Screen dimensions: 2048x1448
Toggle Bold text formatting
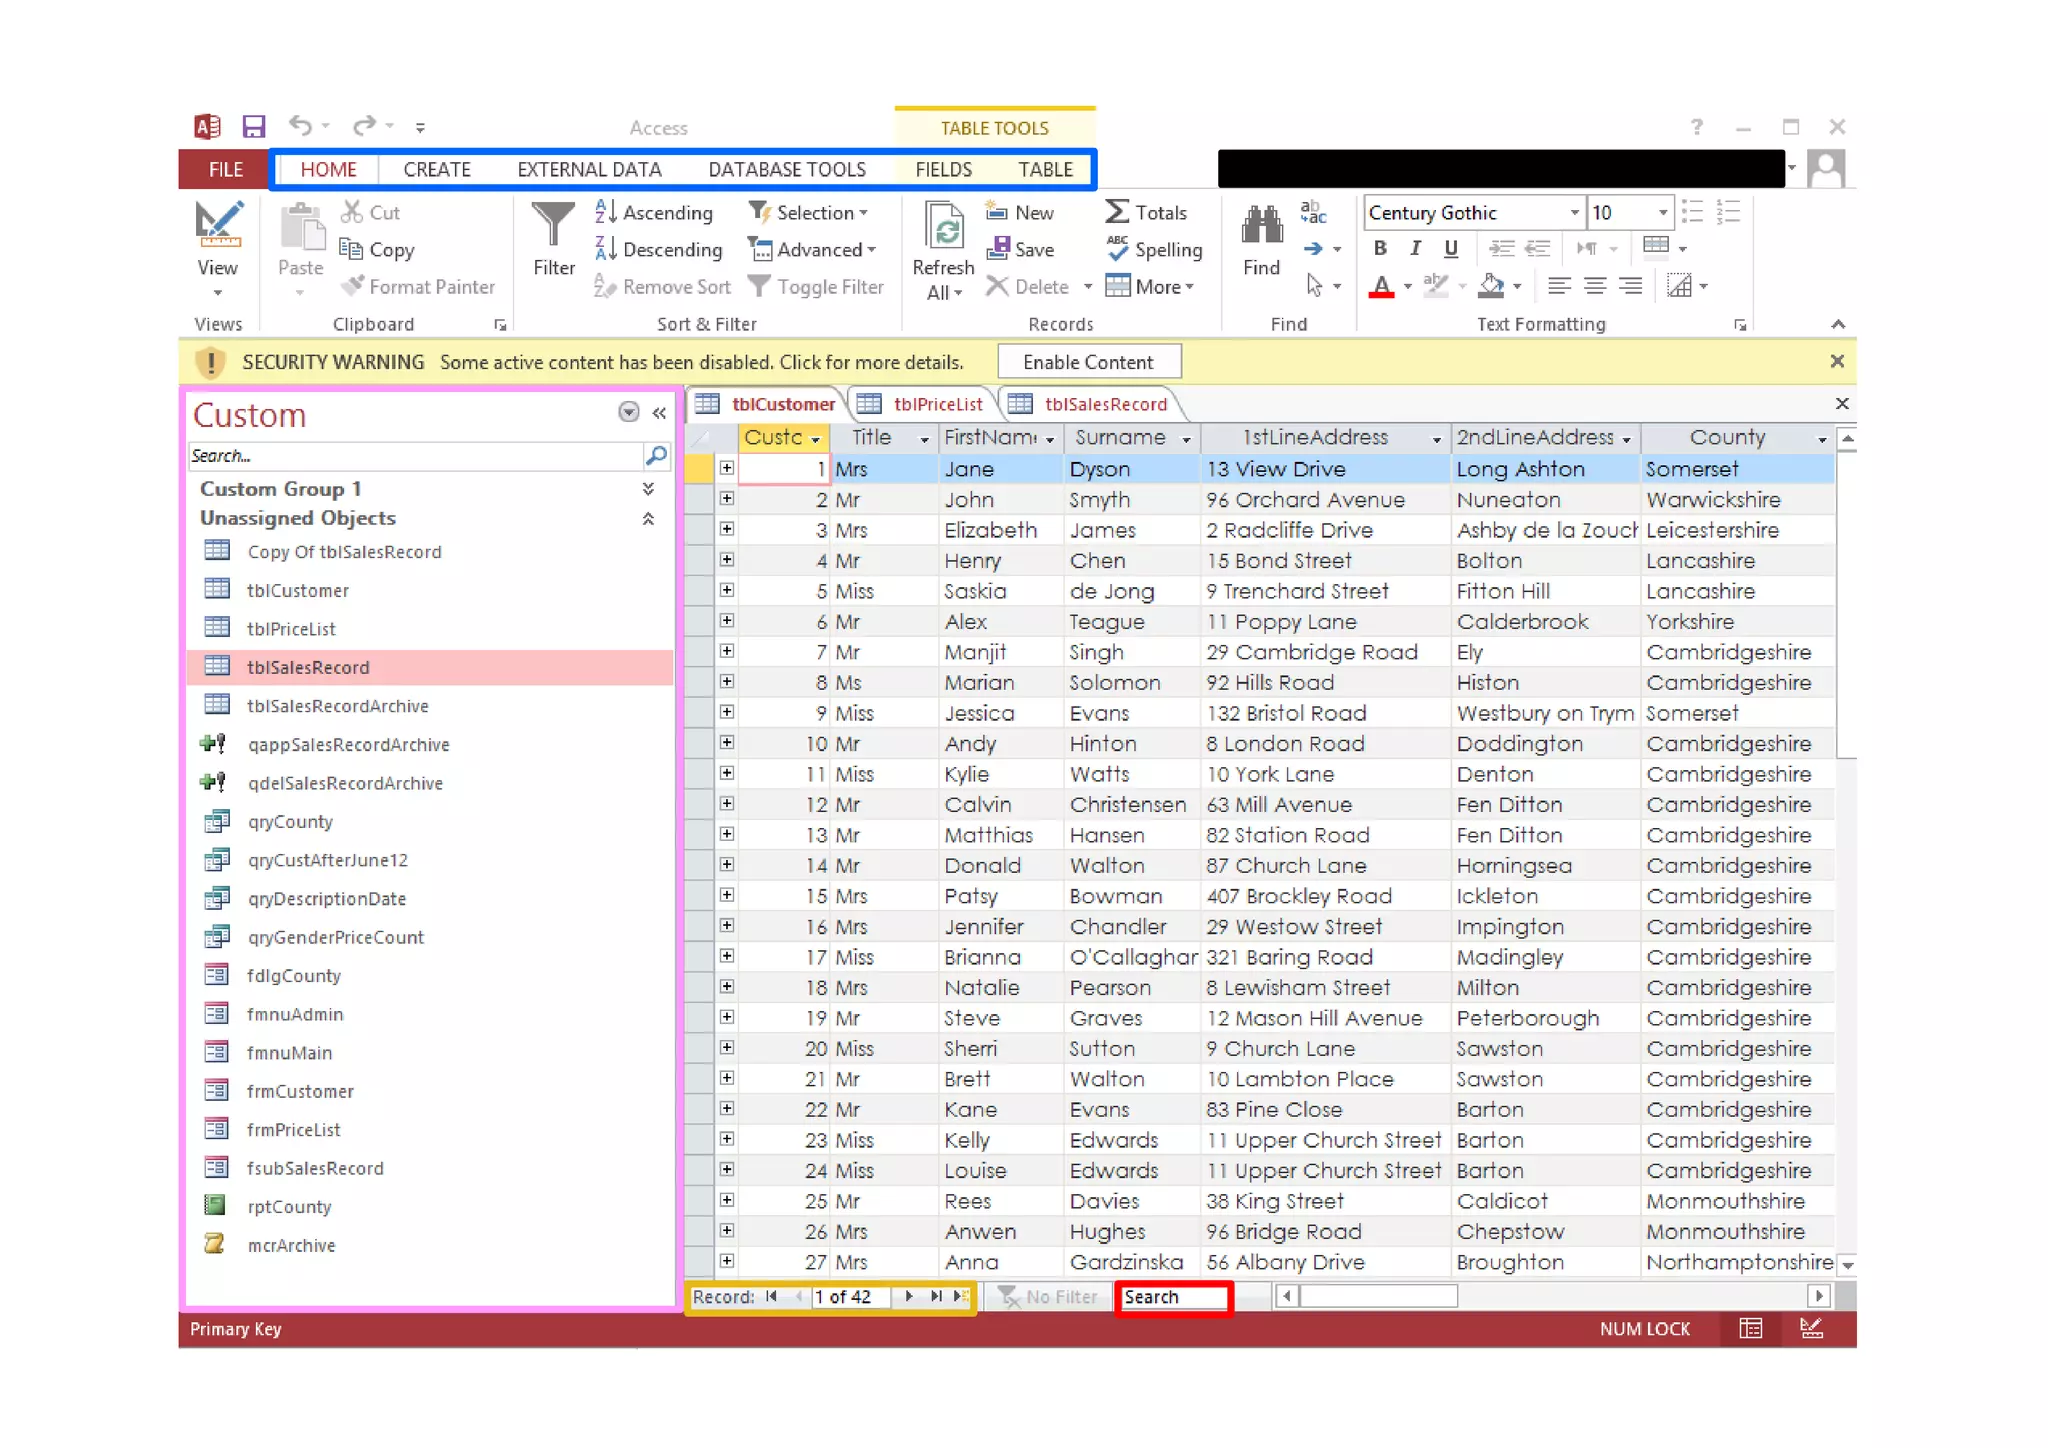pos(1380,248)
